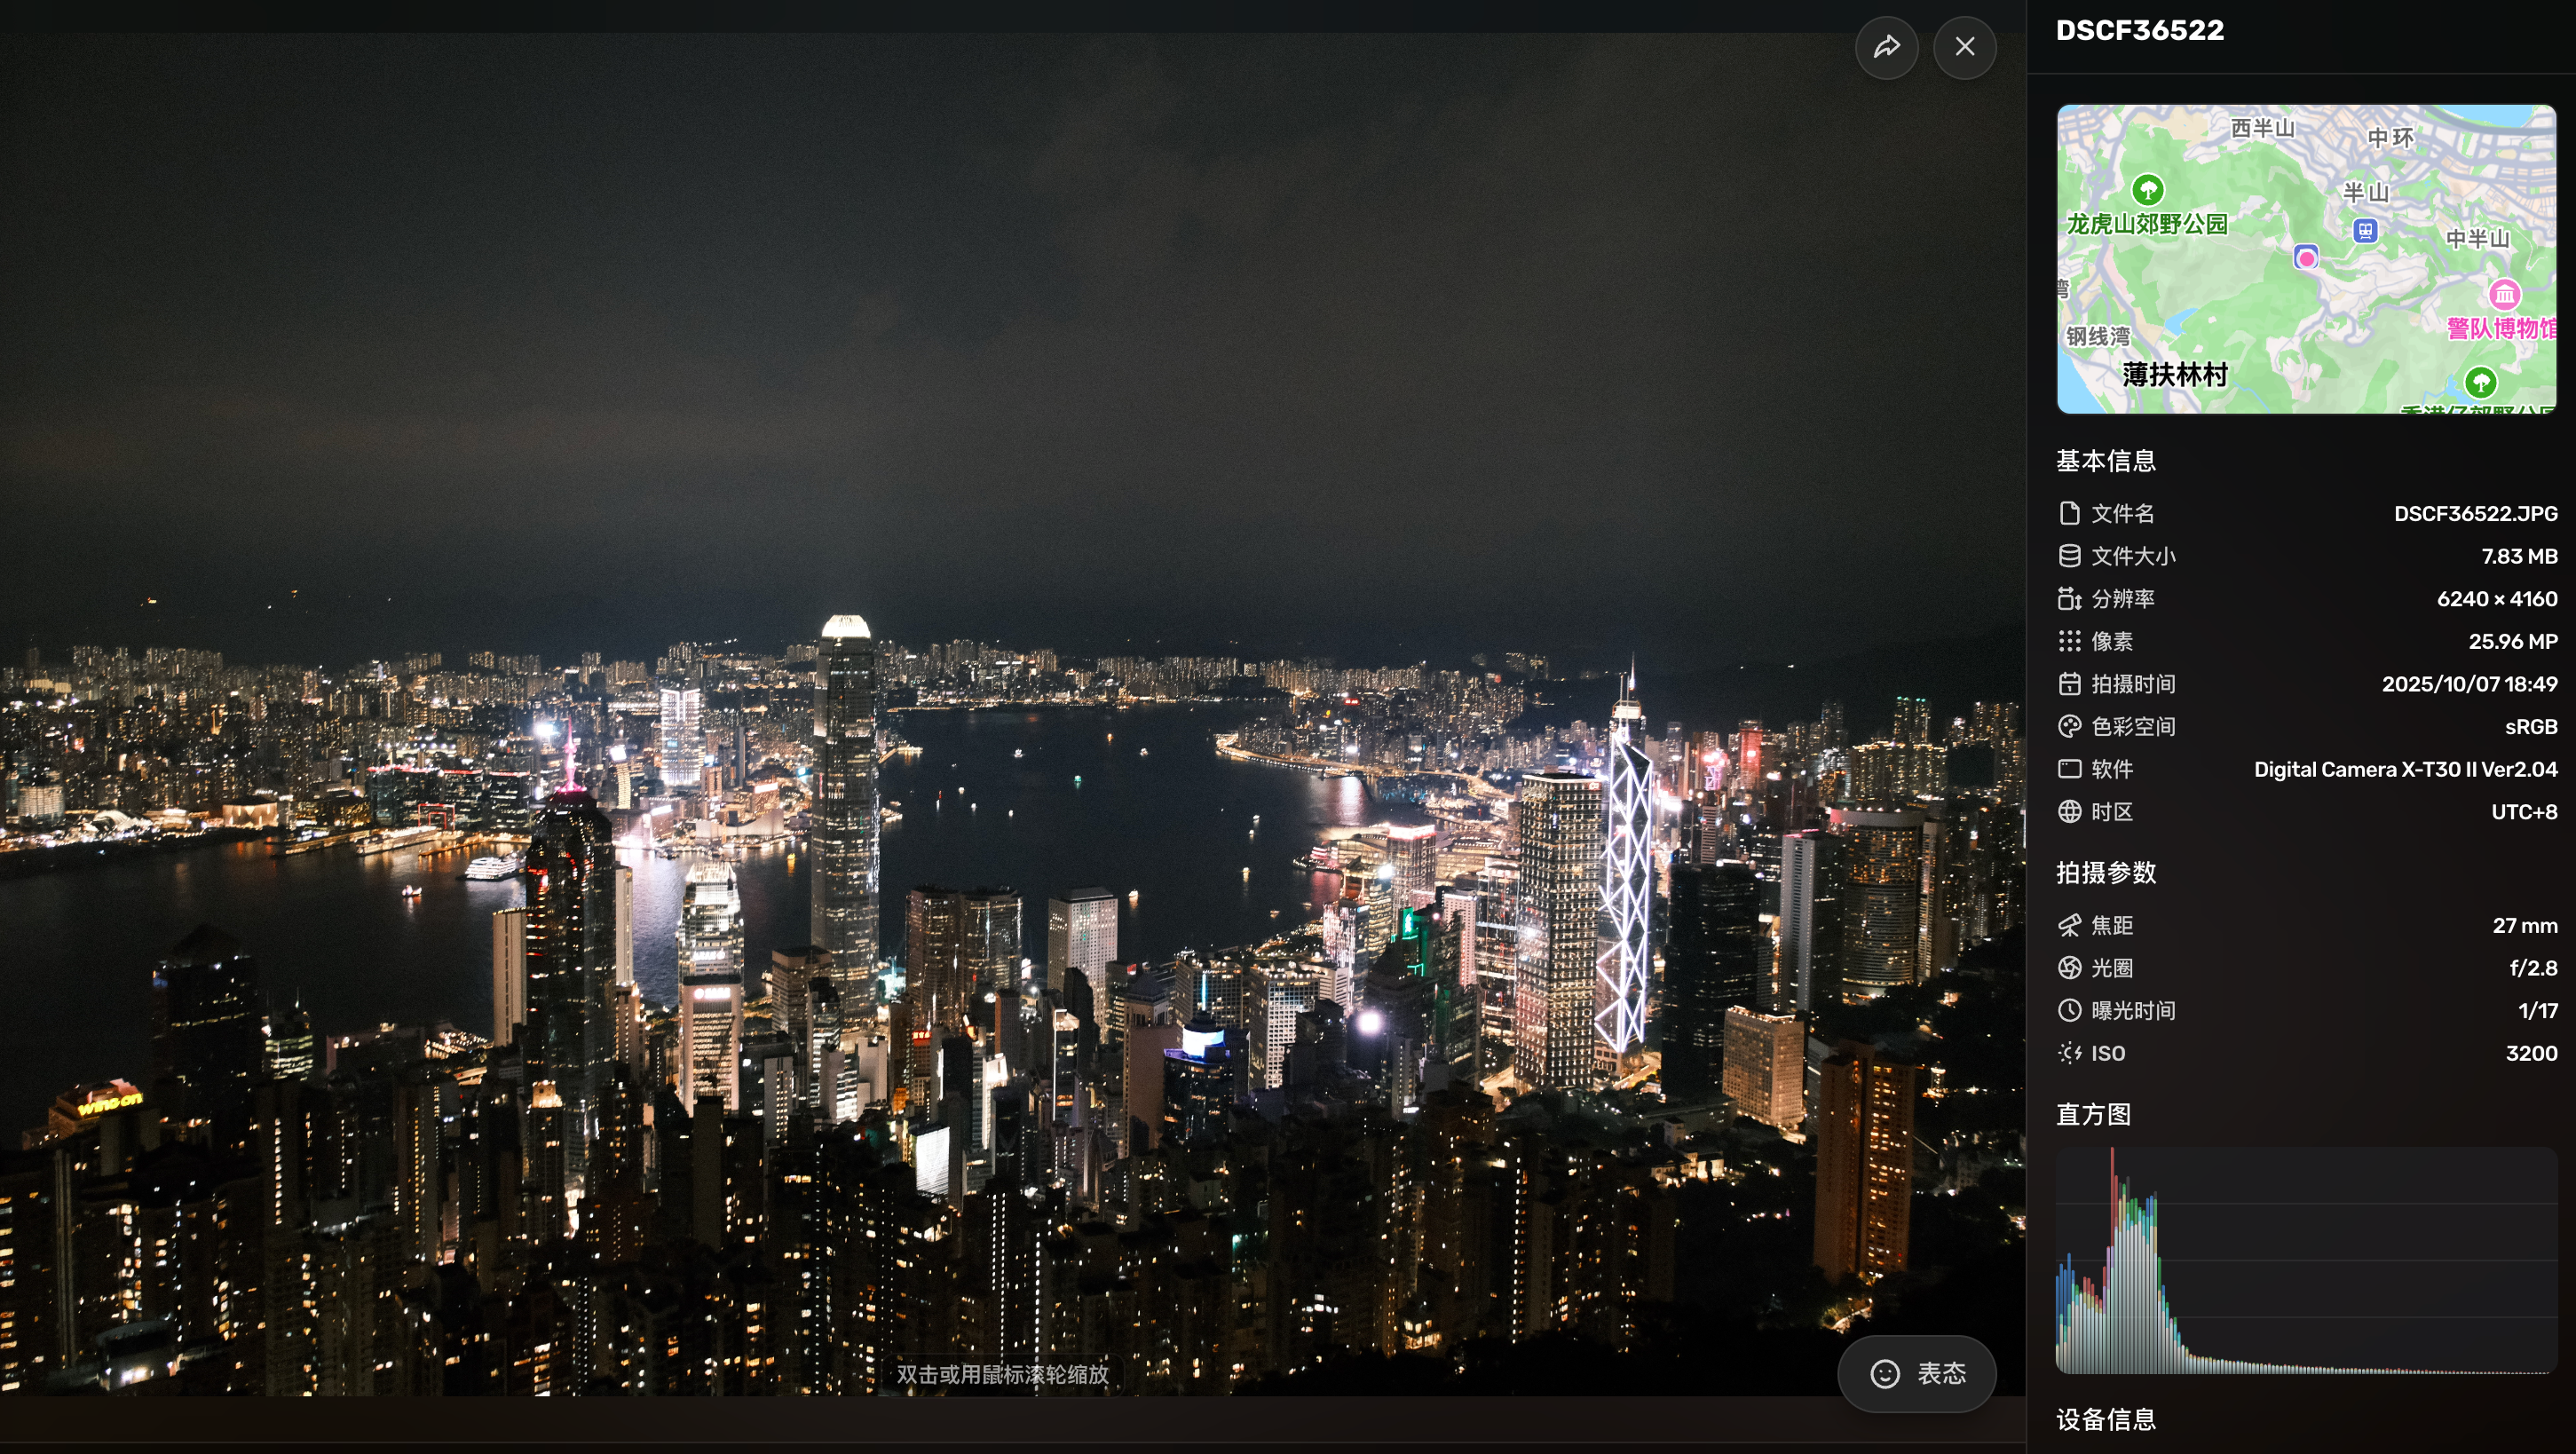
Task: Click the file icon beside 文件名
Action: click(2069, 513)
